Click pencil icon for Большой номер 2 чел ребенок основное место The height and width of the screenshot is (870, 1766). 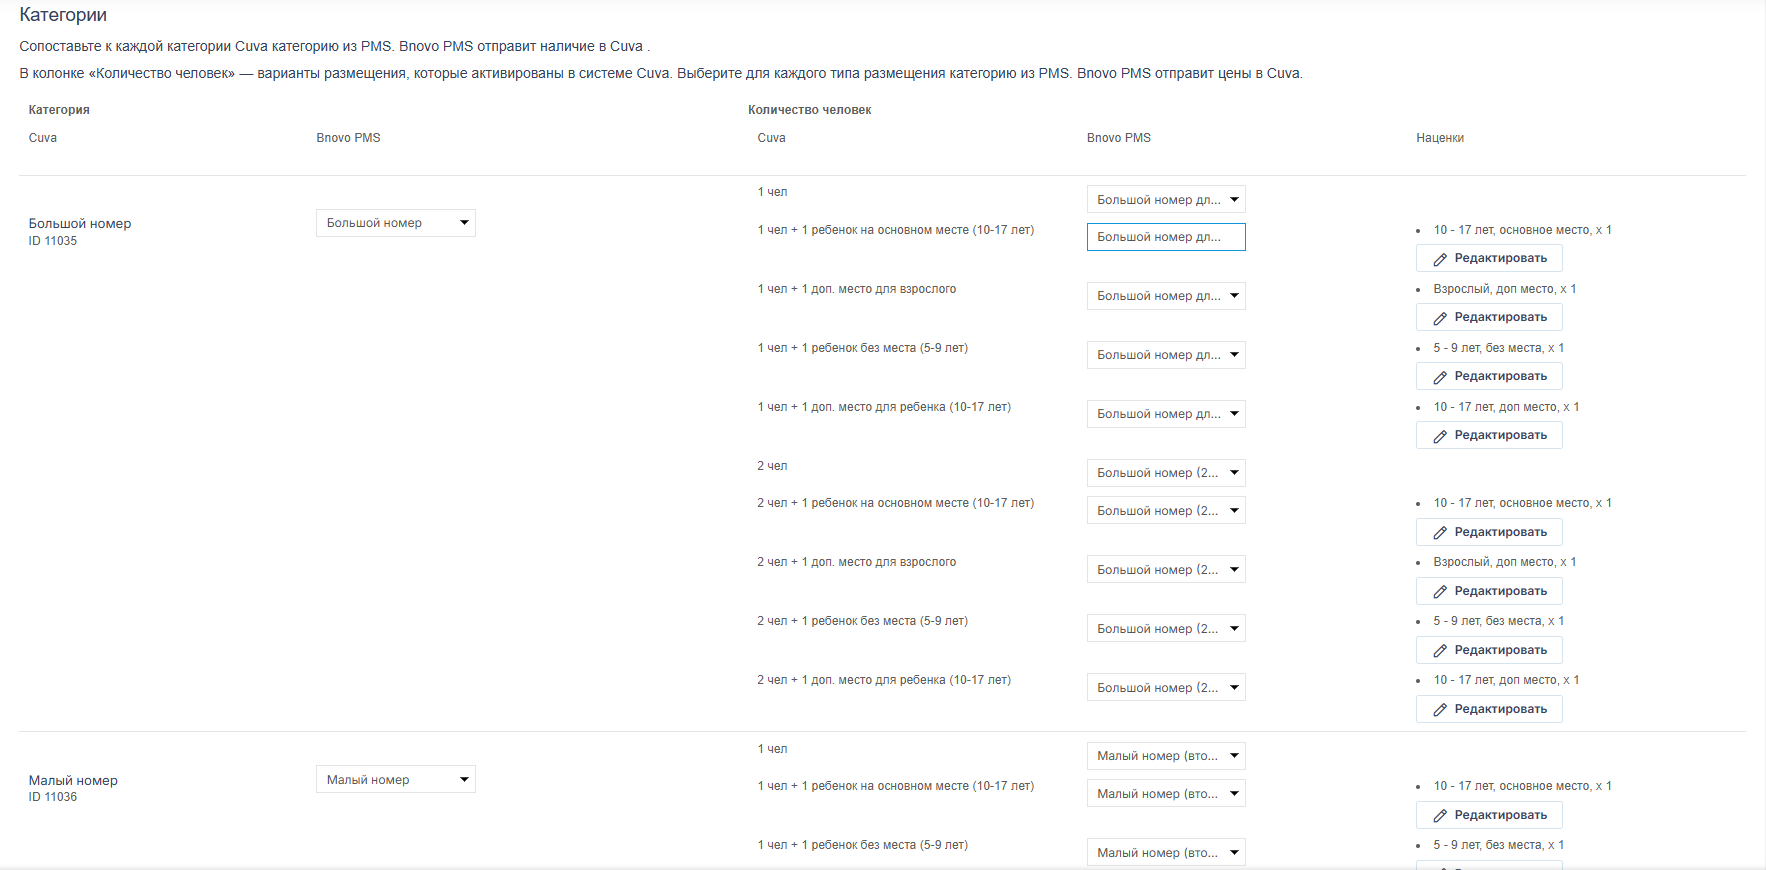point(1440,533)
